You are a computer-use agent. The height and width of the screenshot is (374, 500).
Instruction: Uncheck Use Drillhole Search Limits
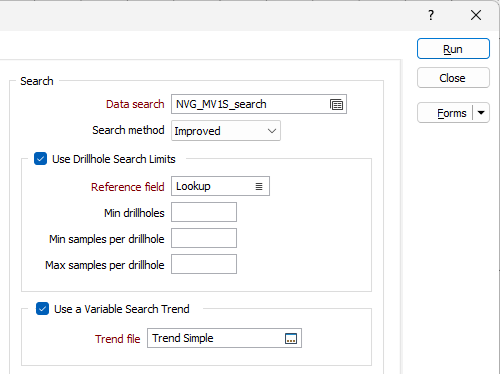click(40, 159)
